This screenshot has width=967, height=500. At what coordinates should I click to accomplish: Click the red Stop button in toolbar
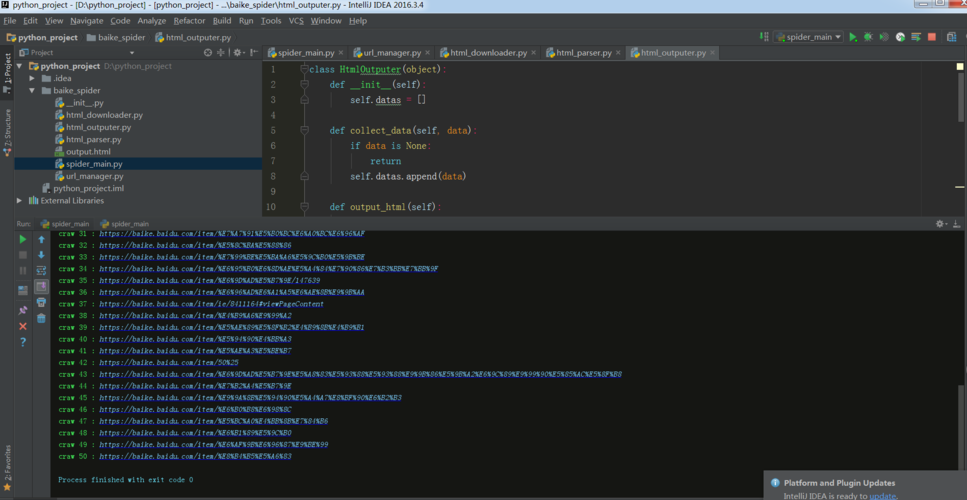click(932, 37)
